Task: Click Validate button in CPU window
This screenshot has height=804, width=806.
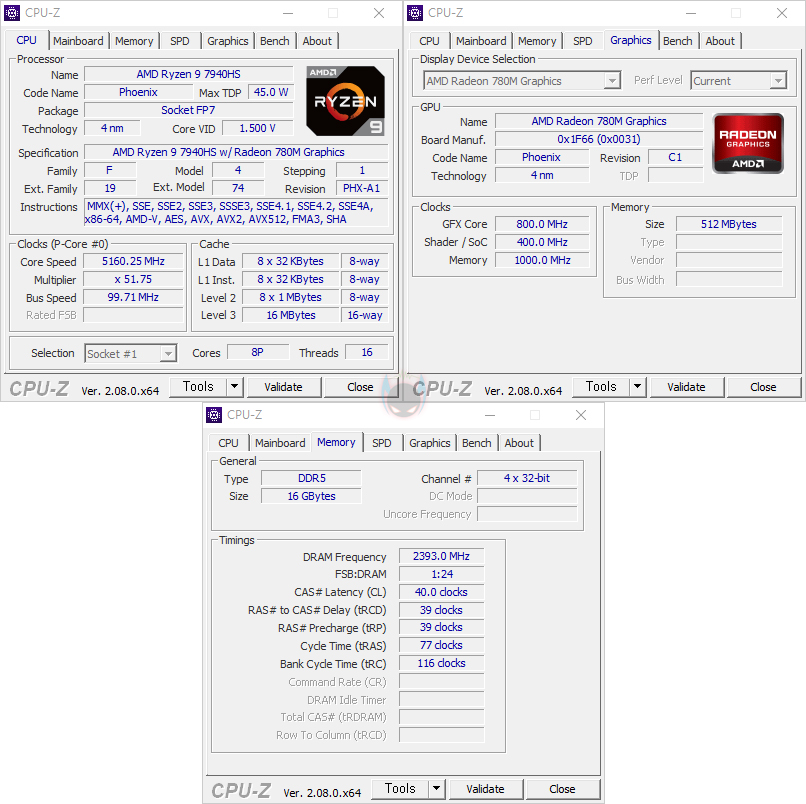Action: [x=283, y=387]
